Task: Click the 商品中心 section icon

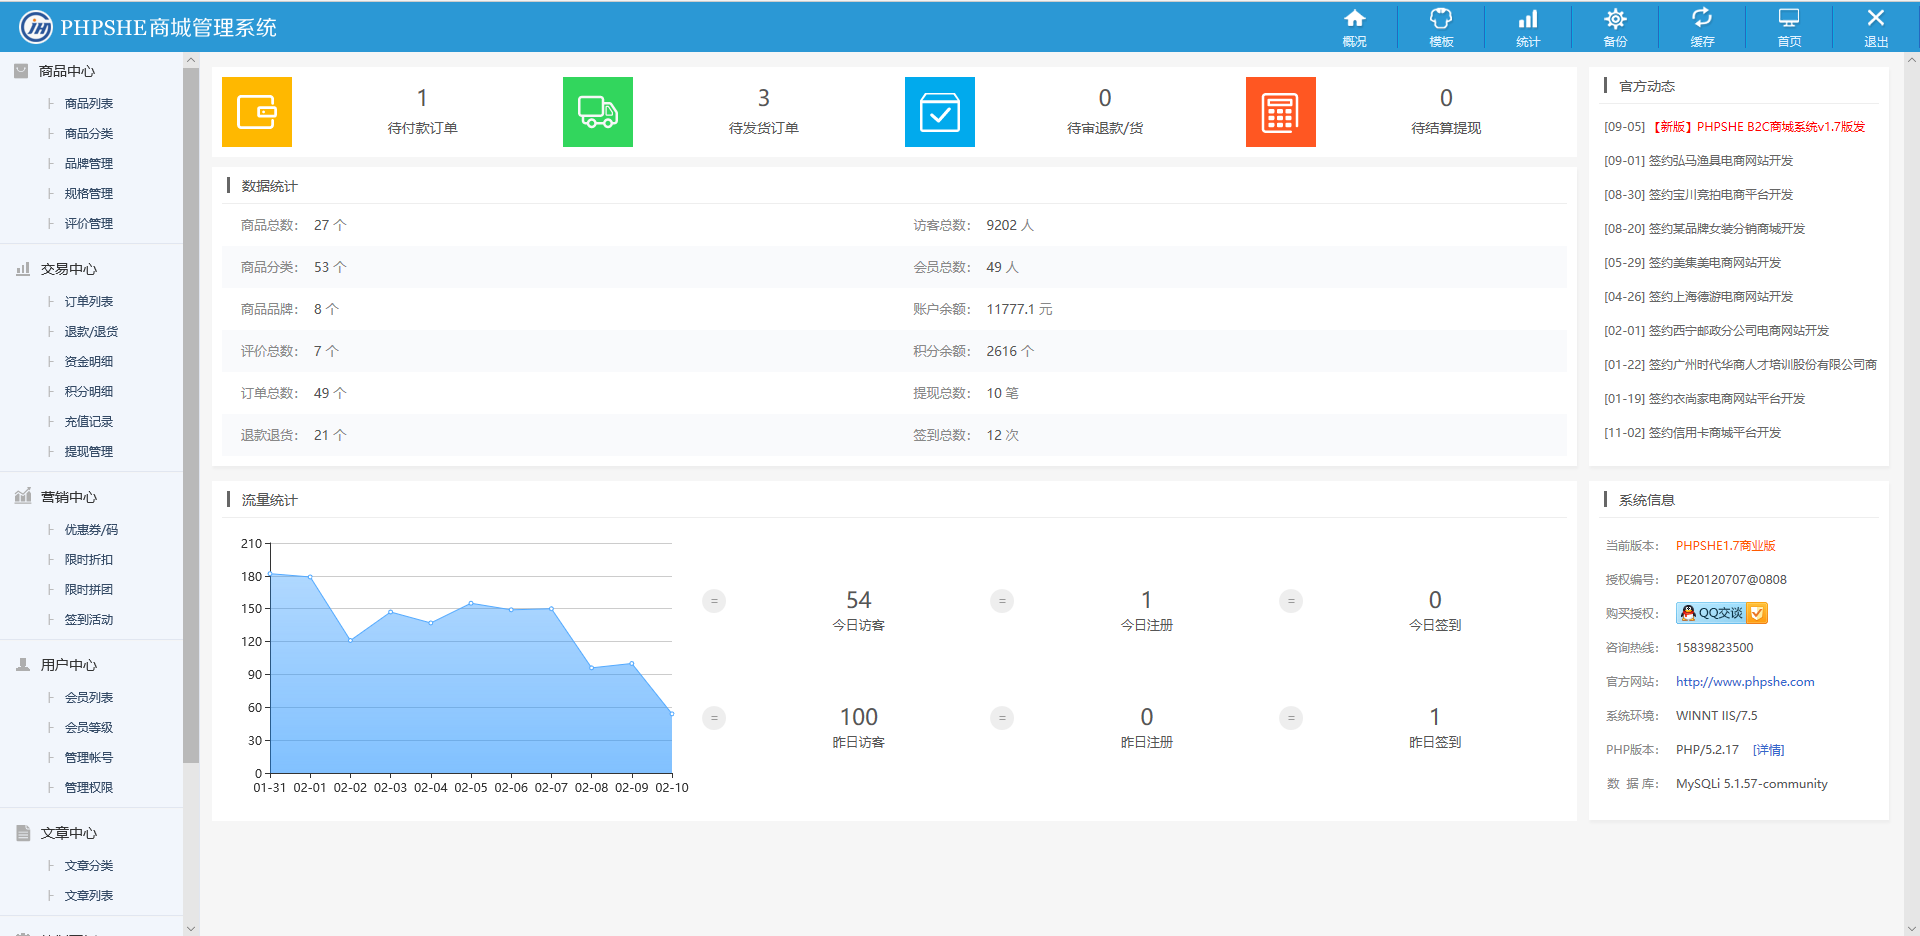Action: point(21,71)
